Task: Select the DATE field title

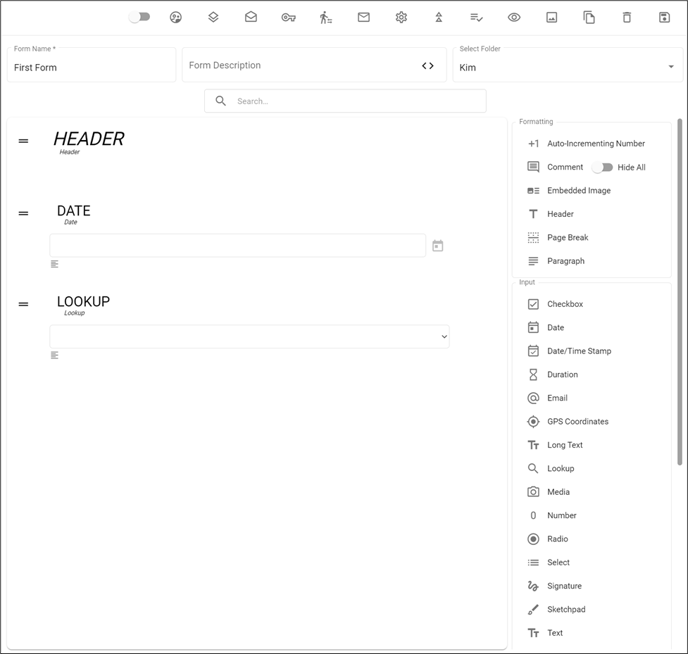Action: (74, 211)
